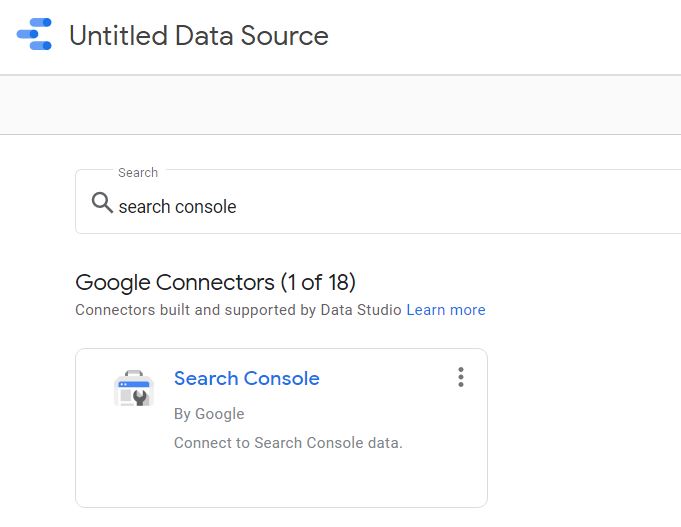Place cursor in the 'search console' query text
The width and height of the screenshot is (681, 527).
pos(177,207)
